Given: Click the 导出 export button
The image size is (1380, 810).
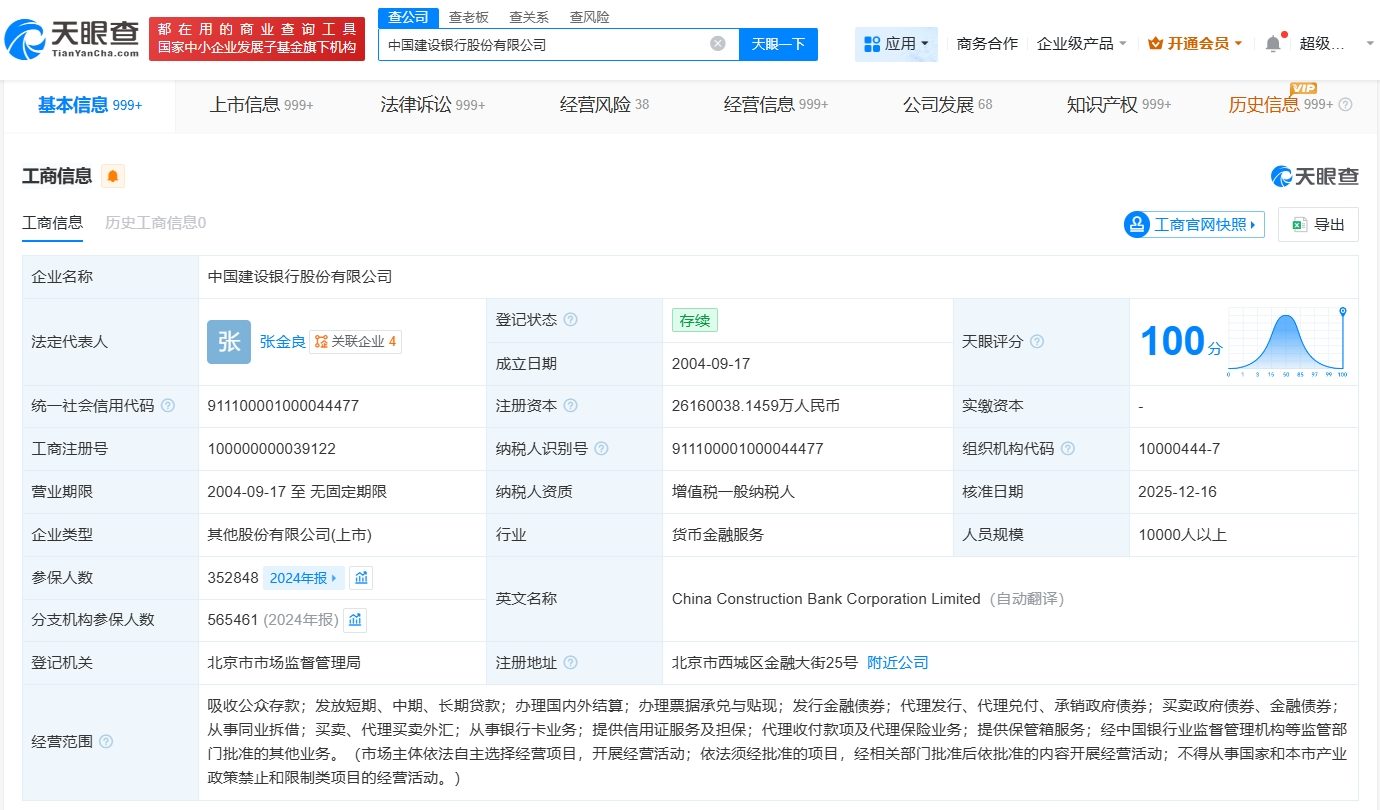Looking at the screenshot, I should click(x=1318, y=225).
